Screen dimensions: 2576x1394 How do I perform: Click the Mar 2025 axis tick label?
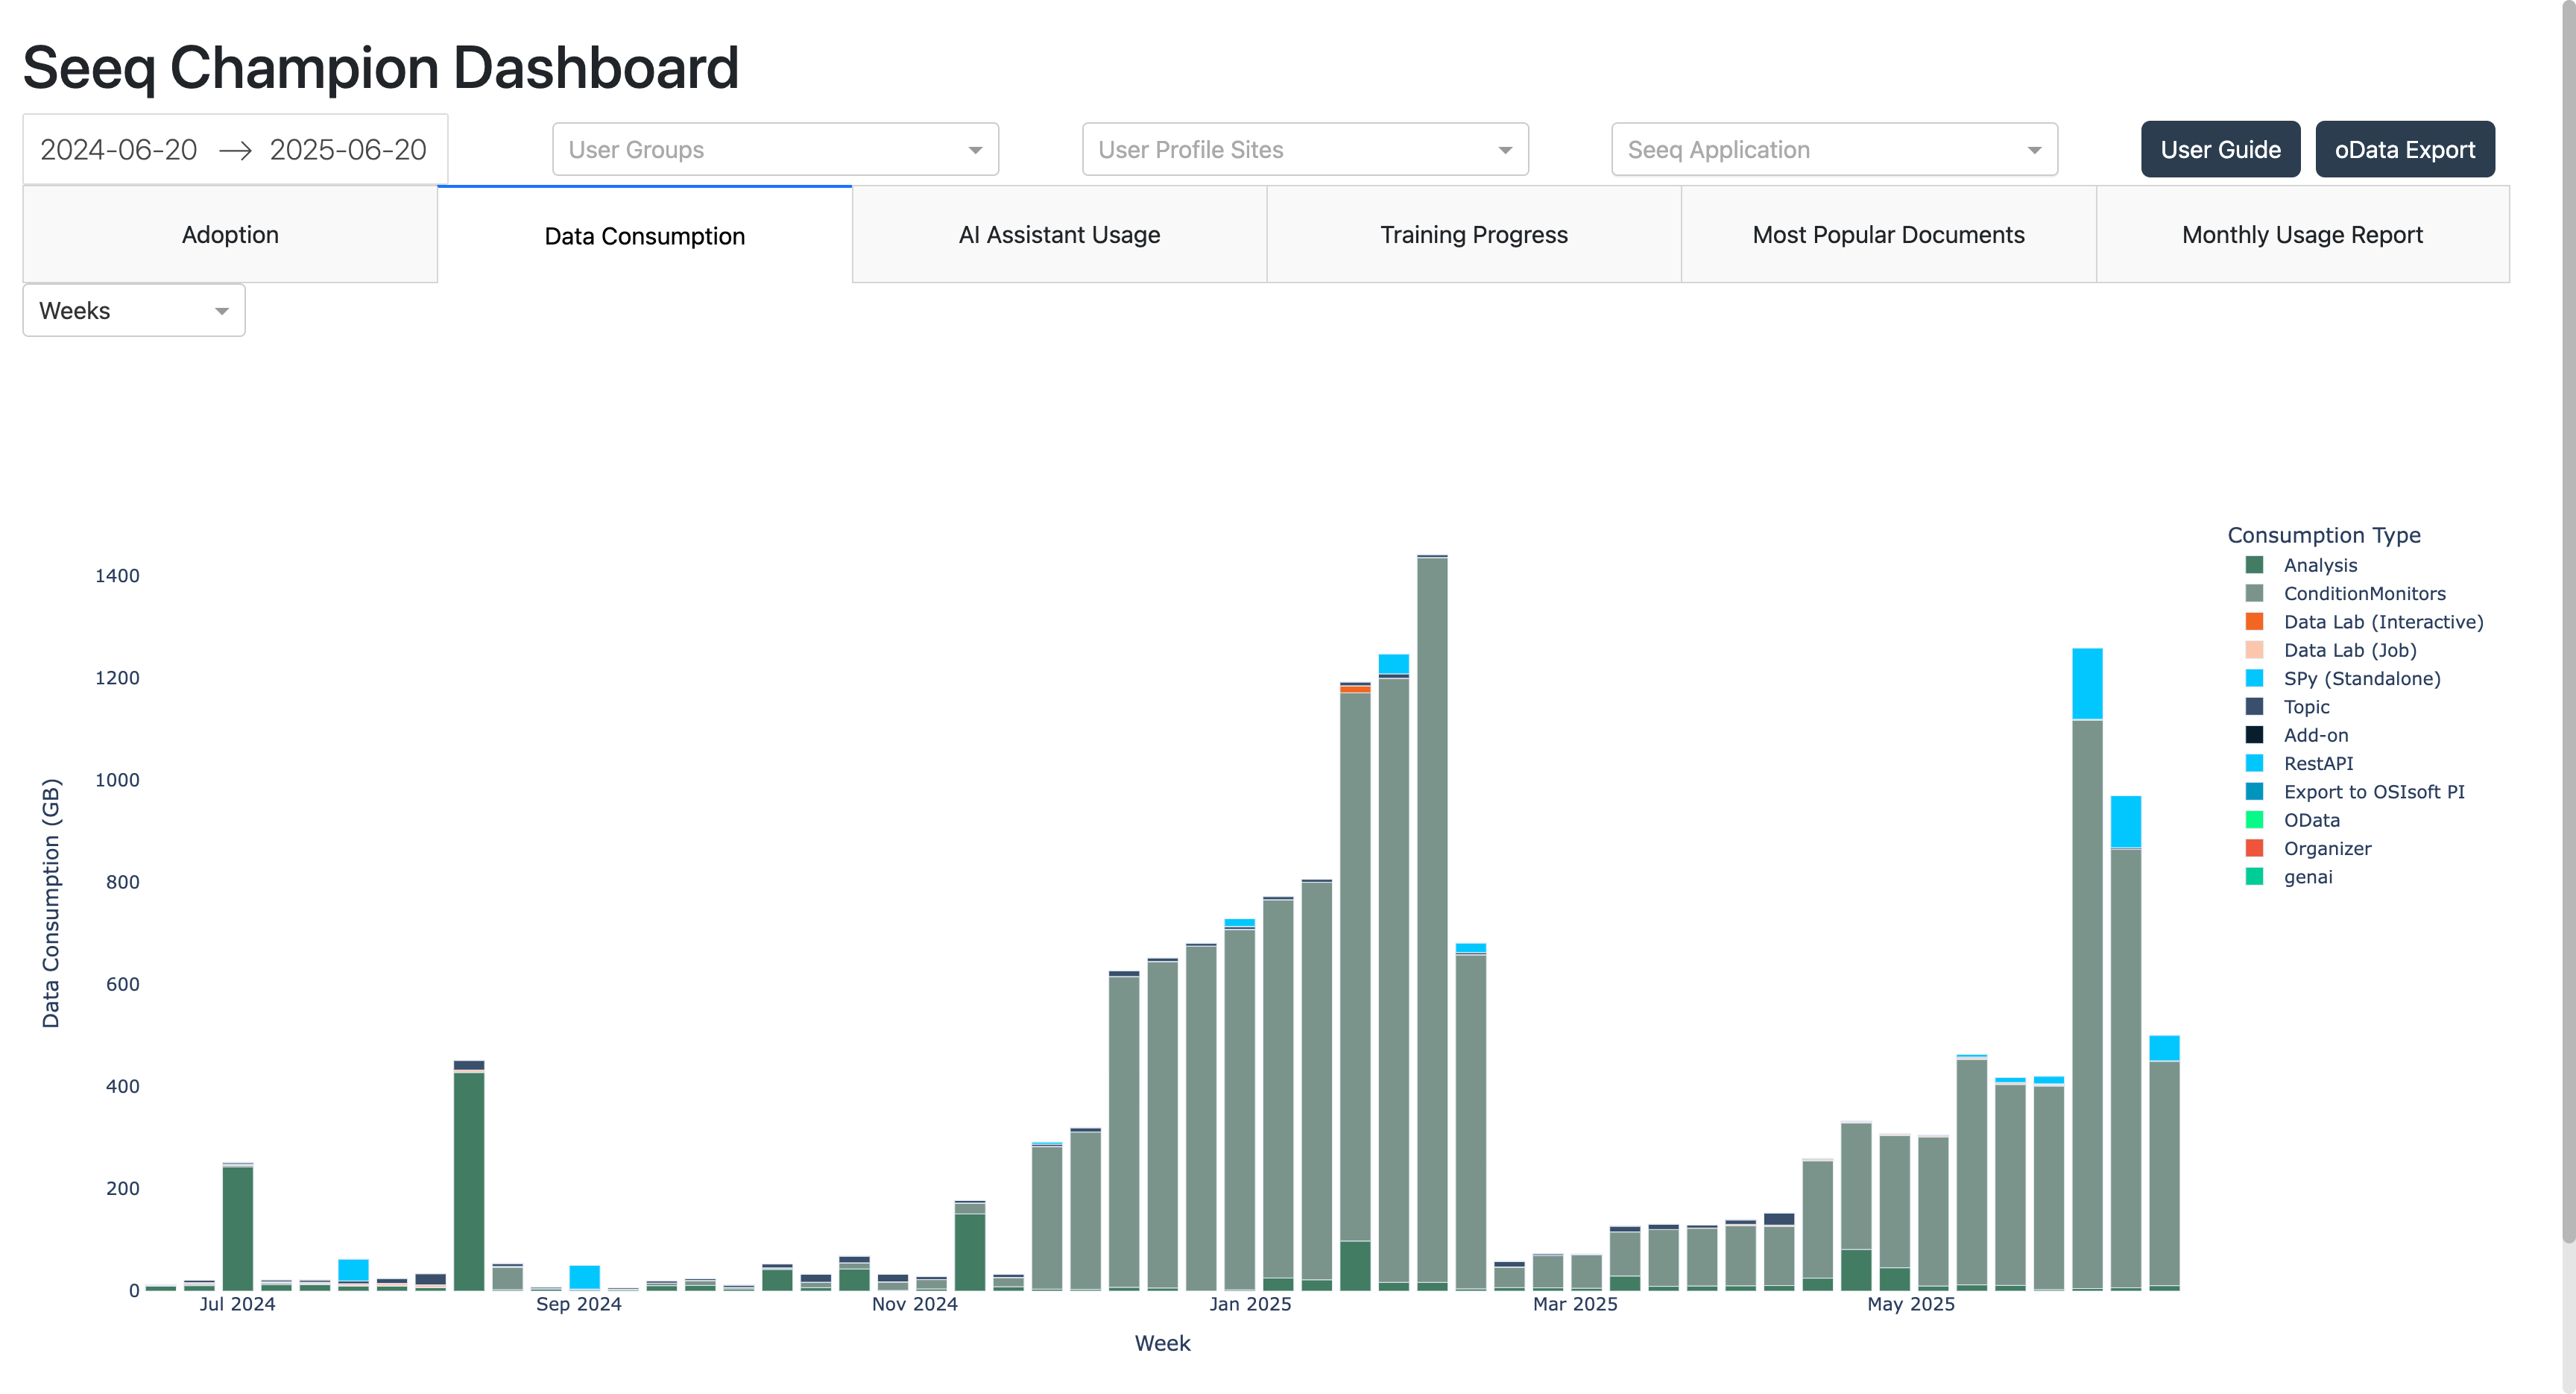[x=1575, y=1304]
